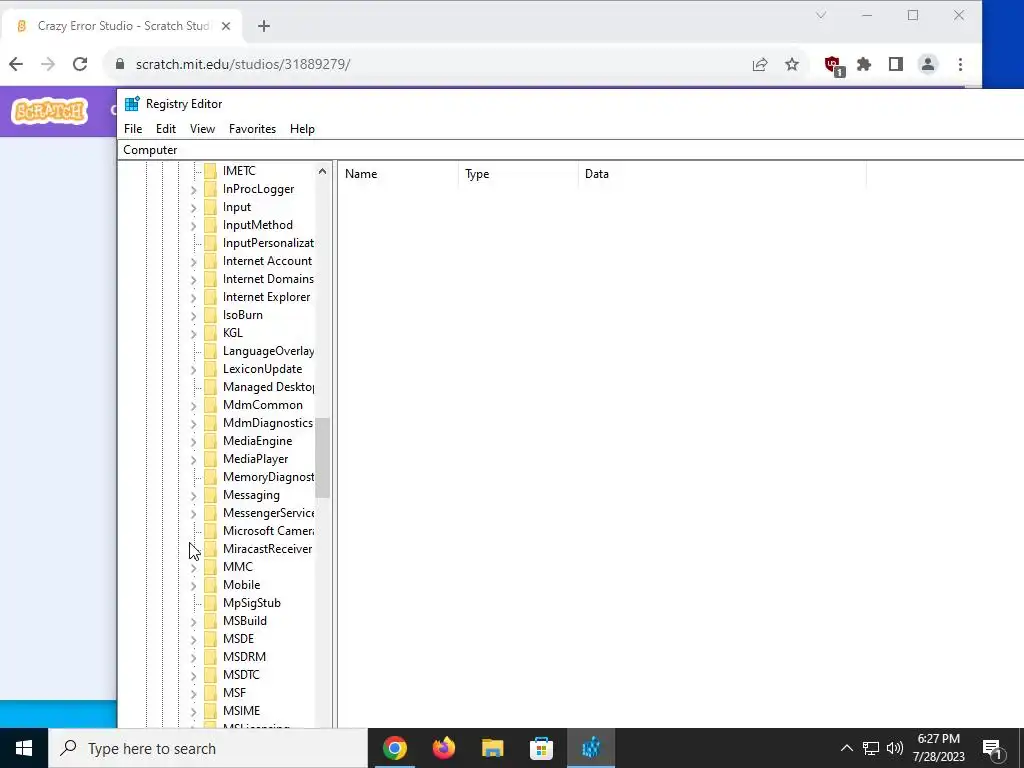This screenshot has width=1024, height=768.
Task: Select the MediaEngine folder icon
Action: click(210, 441)
